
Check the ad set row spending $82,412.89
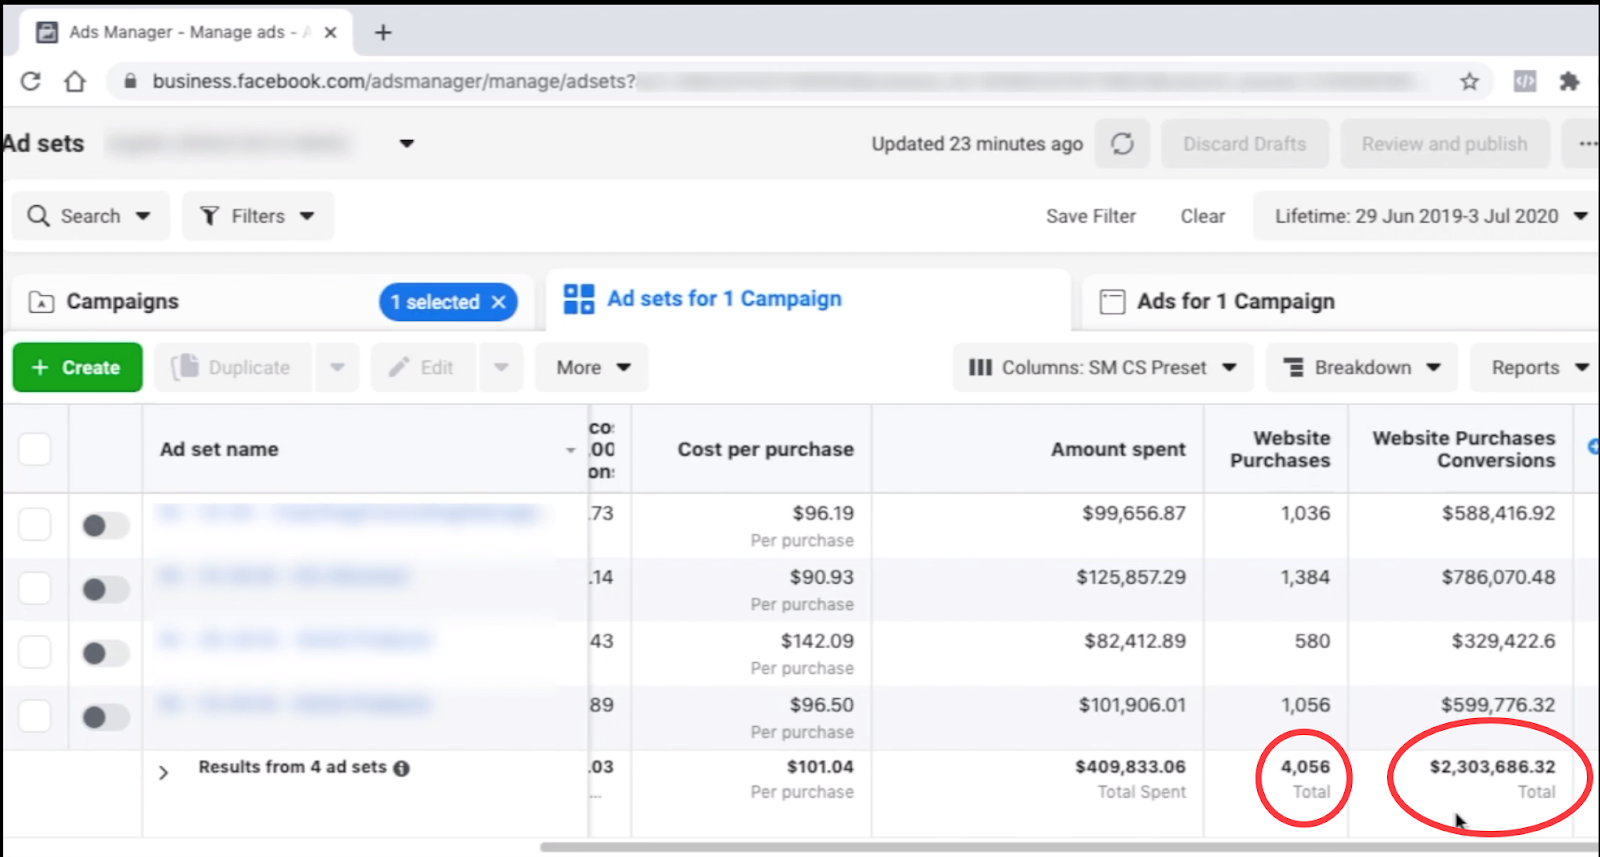coord(35,652)
